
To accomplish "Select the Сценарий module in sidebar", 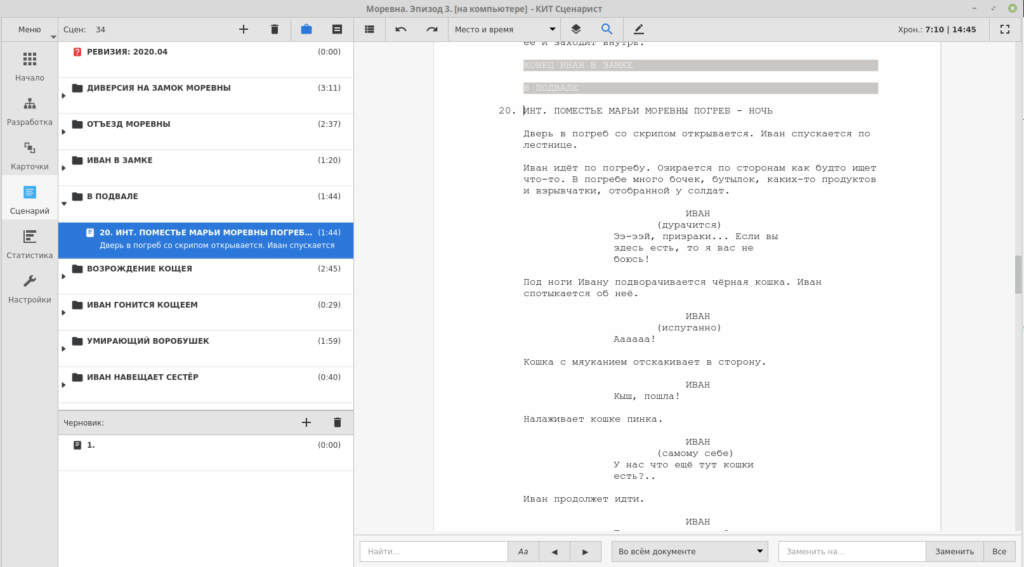I will click(29, 200).
